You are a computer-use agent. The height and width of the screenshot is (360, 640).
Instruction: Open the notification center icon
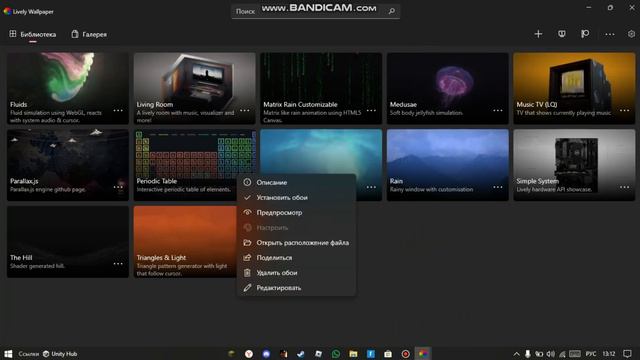[627, 354]
